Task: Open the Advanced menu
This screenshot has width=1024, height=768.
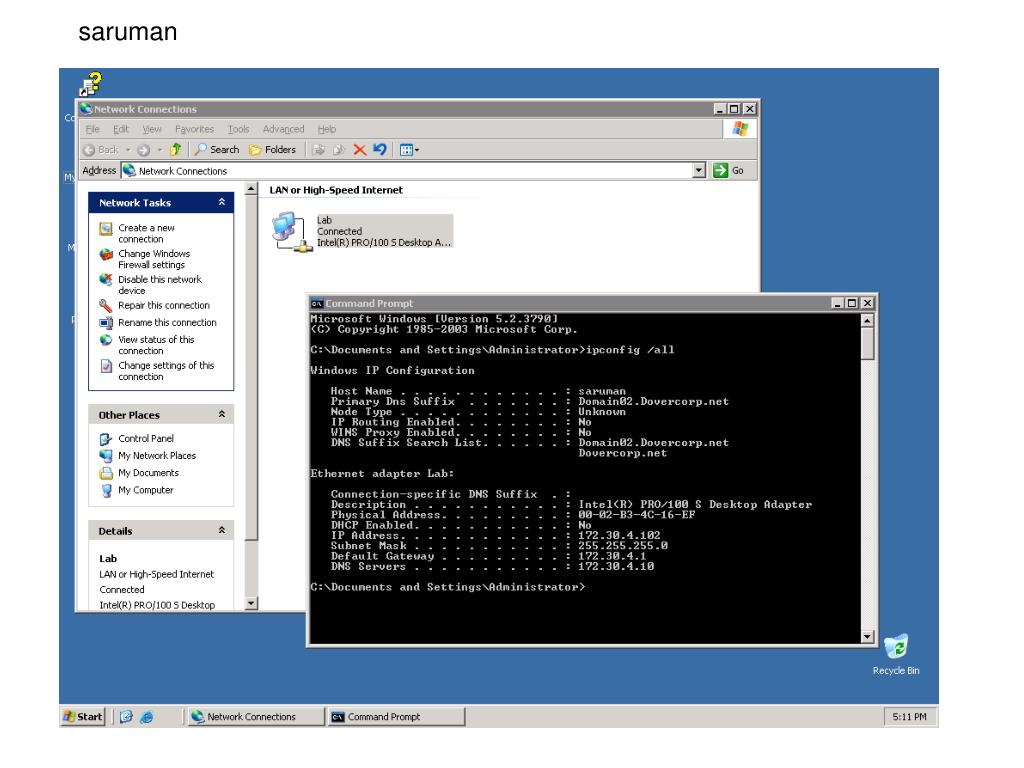Action: pos(283,129)
